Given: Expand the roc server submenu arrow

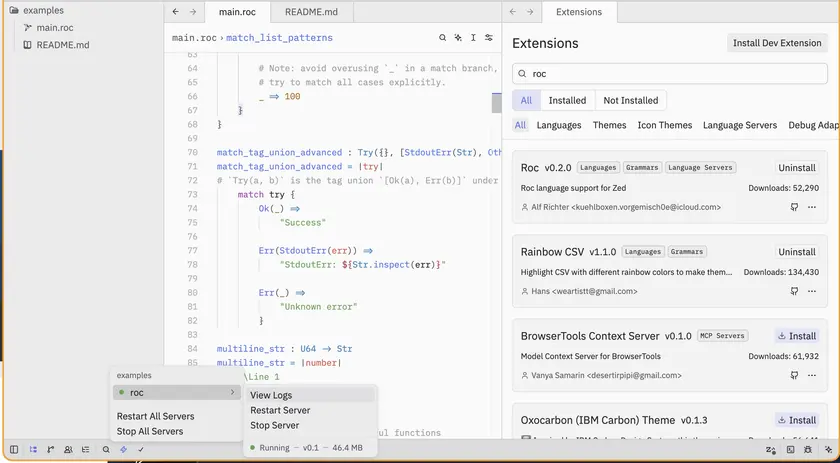Looking at the screenshot, I should 232,392.
